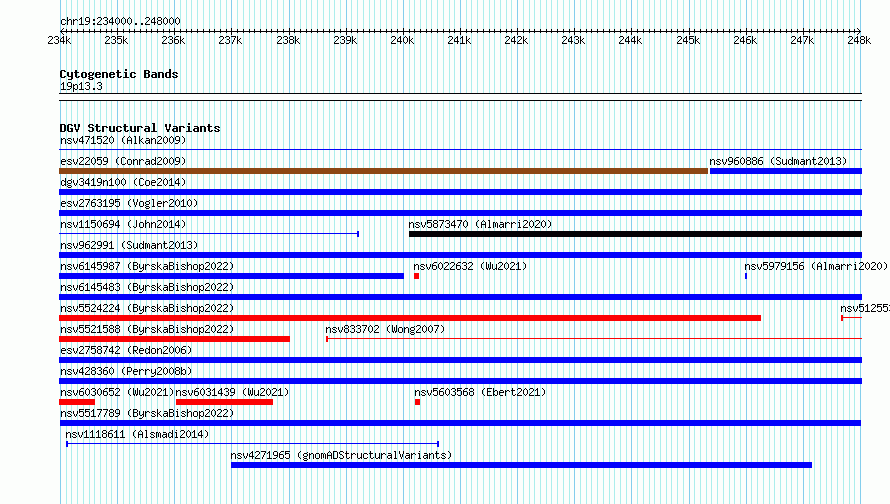Open nsv5524224 (ByrskaBishop2022) label
The image size is (890, 504).
click(147, 308)
